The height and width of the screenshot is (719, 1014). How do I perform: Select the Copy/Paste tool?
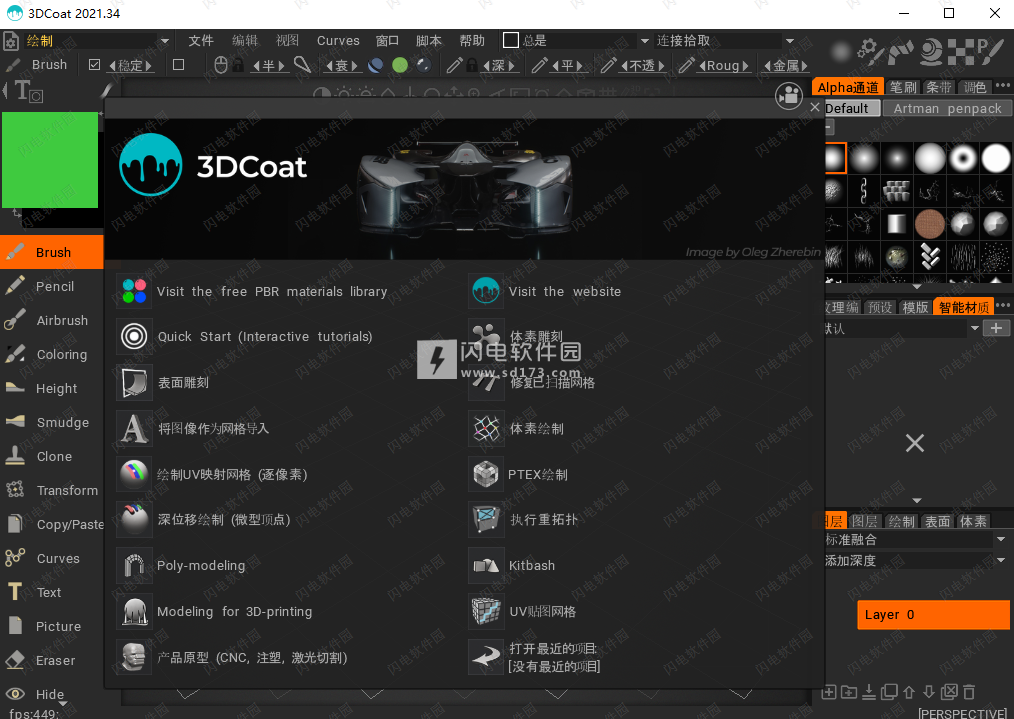pos(52,524)
